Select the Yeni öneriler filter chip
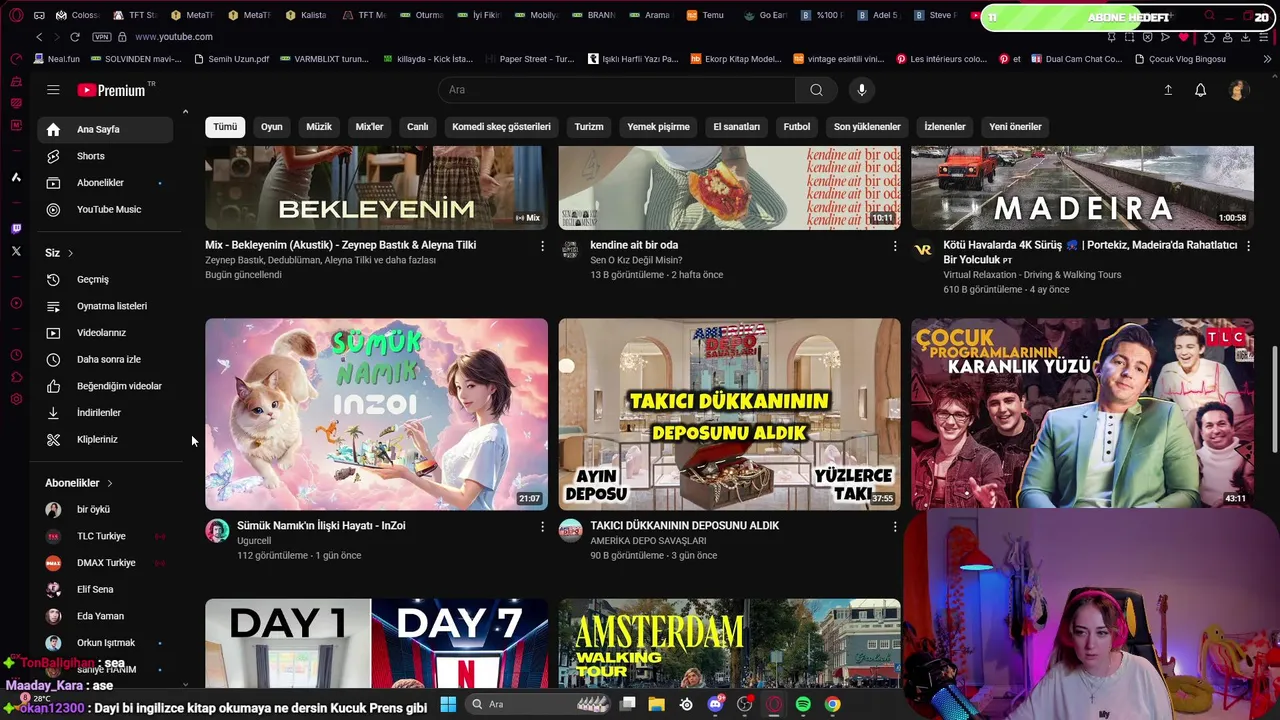This screenshot has height=720, width=1280. click(1015, 127)
